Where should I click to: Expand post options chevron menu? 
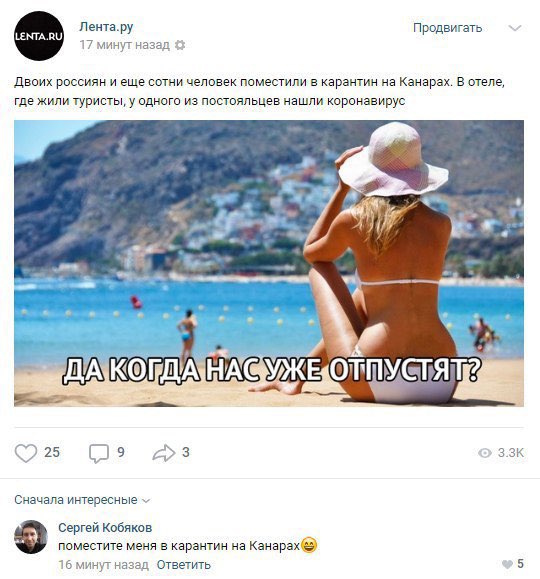click(515, 28)
